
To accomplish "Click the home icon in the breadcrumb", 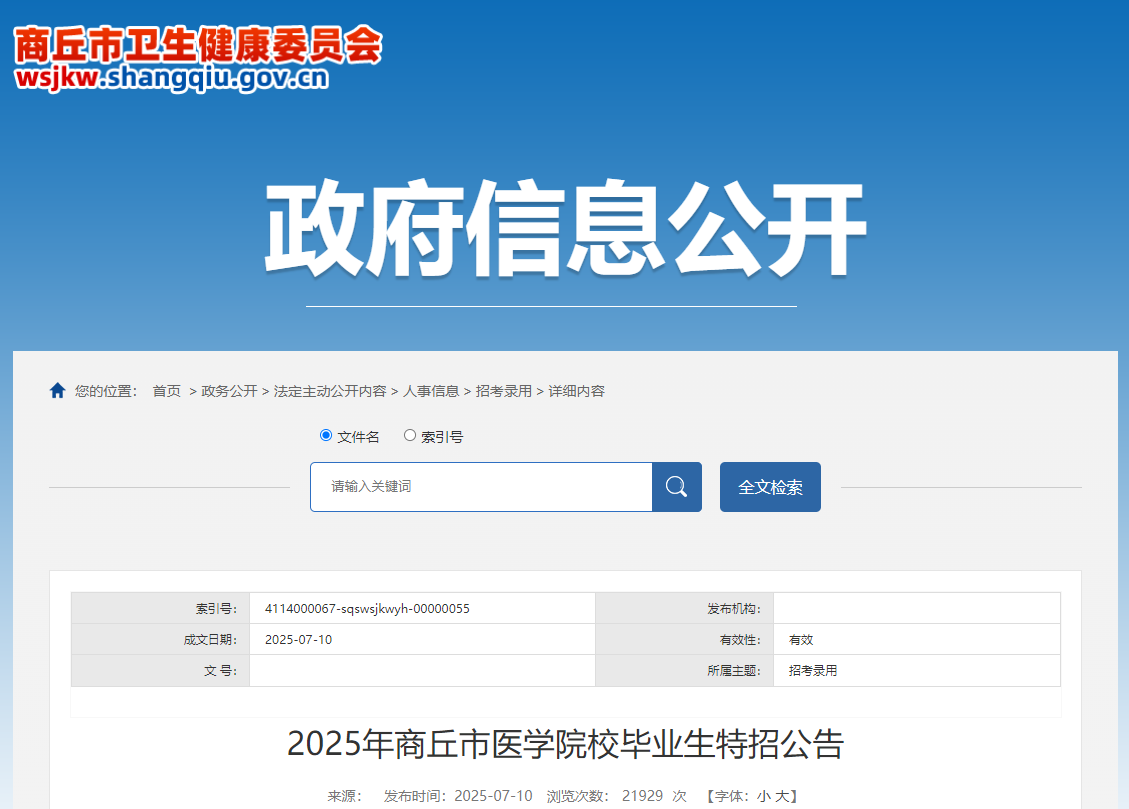I will [58, 390].
